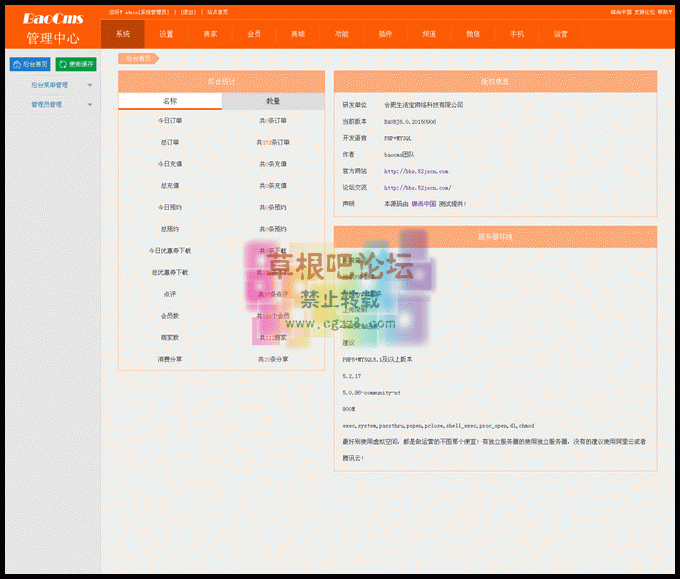Click the 当前版本 version value
680x579 pixels.
point(410,122)
